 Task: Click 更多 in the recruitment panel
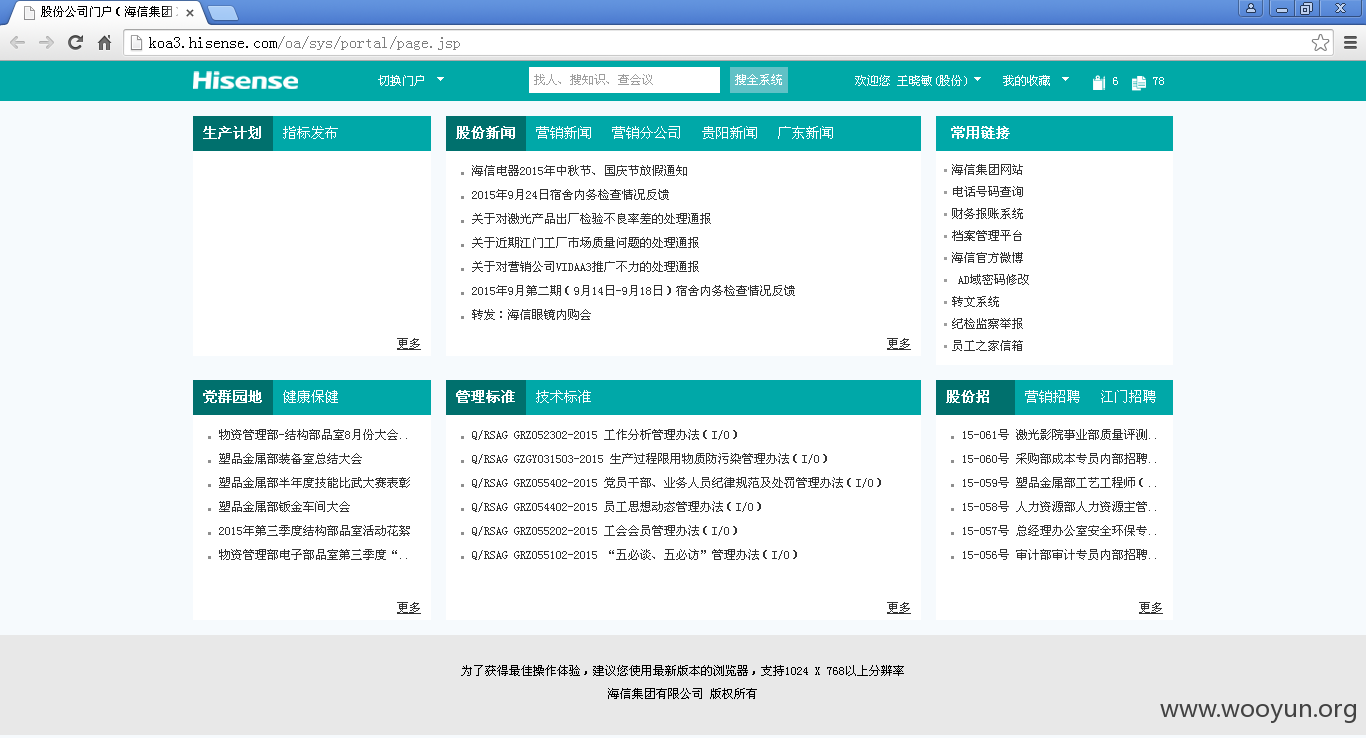[x=1151, y=608]
